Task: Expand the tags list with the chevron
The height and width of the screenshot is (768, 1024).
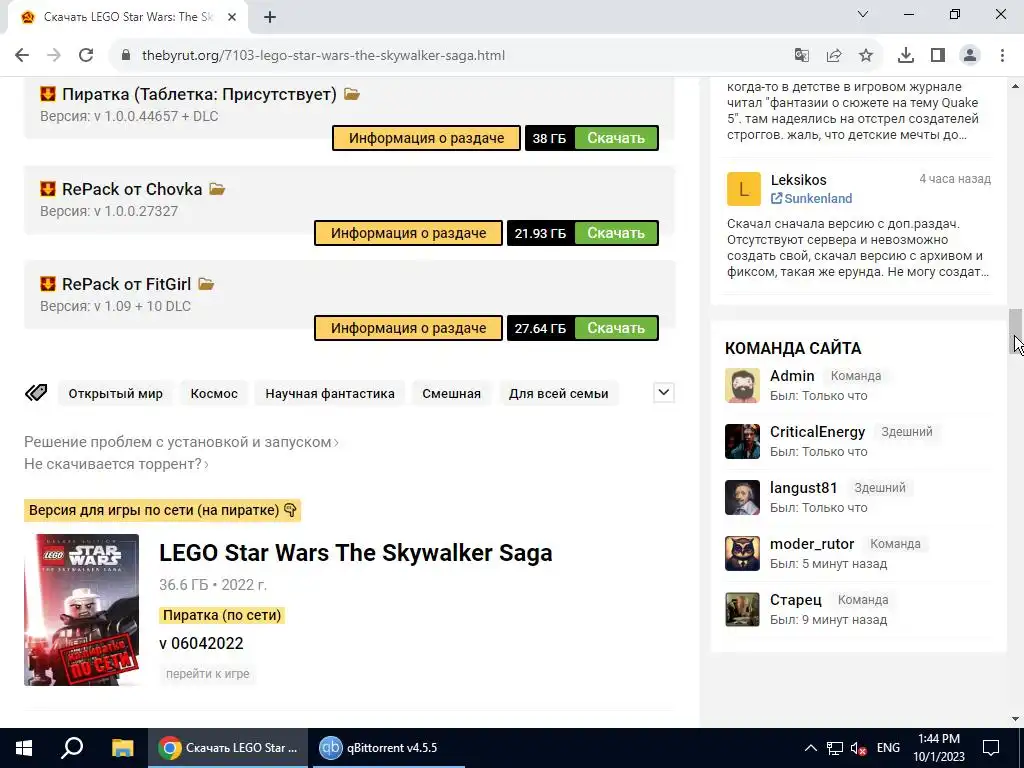Action: (x=664, y=392)
